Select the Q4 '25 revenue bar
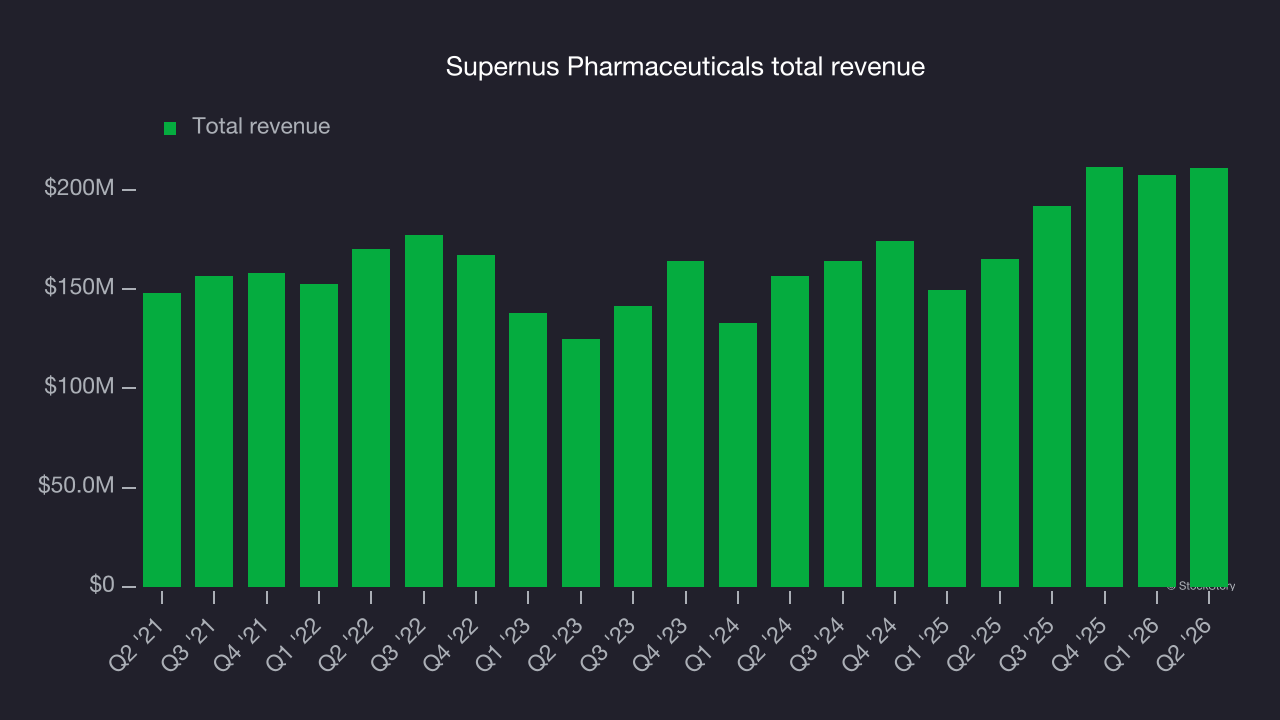This screenshot has height=720, width=1280. click(x=1104, y=377)
